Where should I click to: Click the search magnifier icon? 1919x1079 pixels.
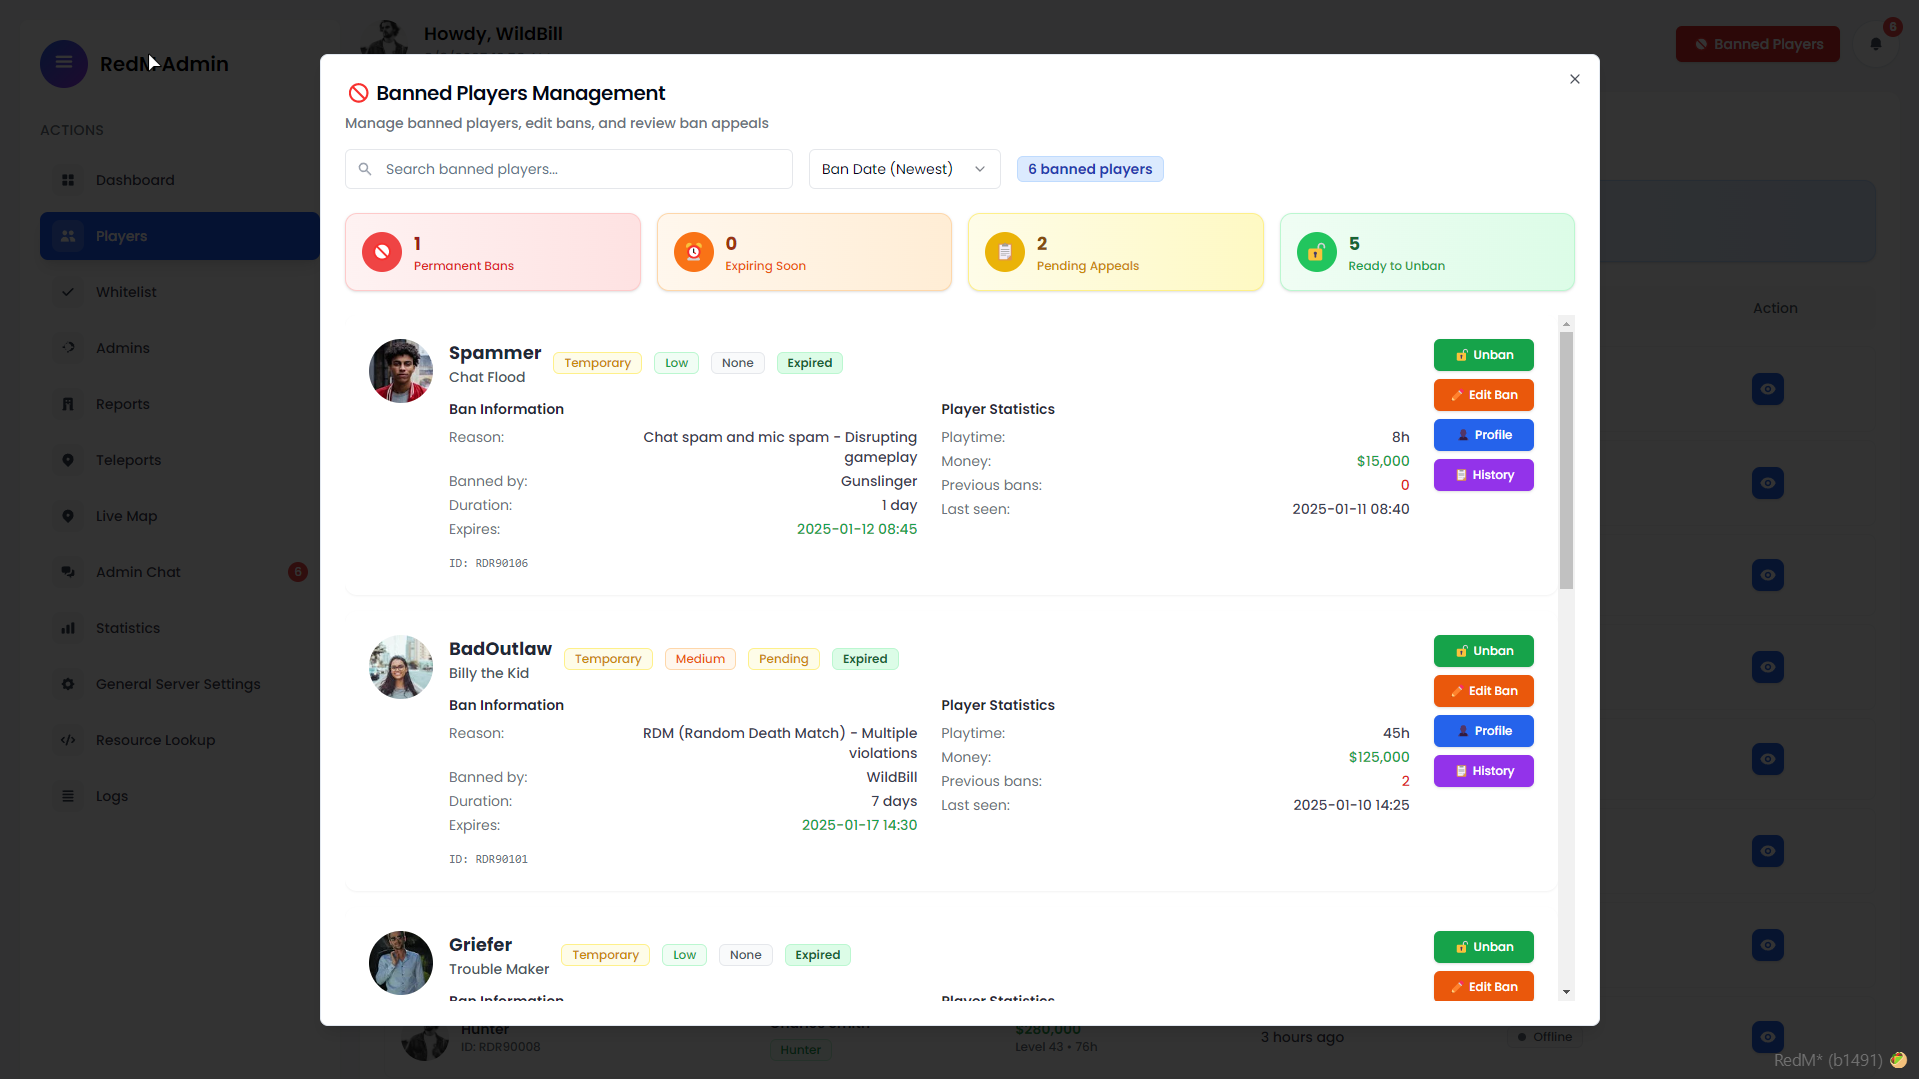(x=365, y=169)
